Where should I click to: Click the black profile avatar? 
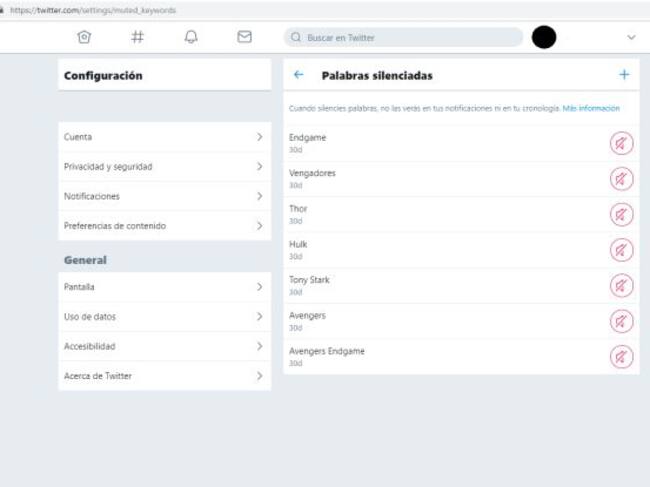tap(544, 37)
